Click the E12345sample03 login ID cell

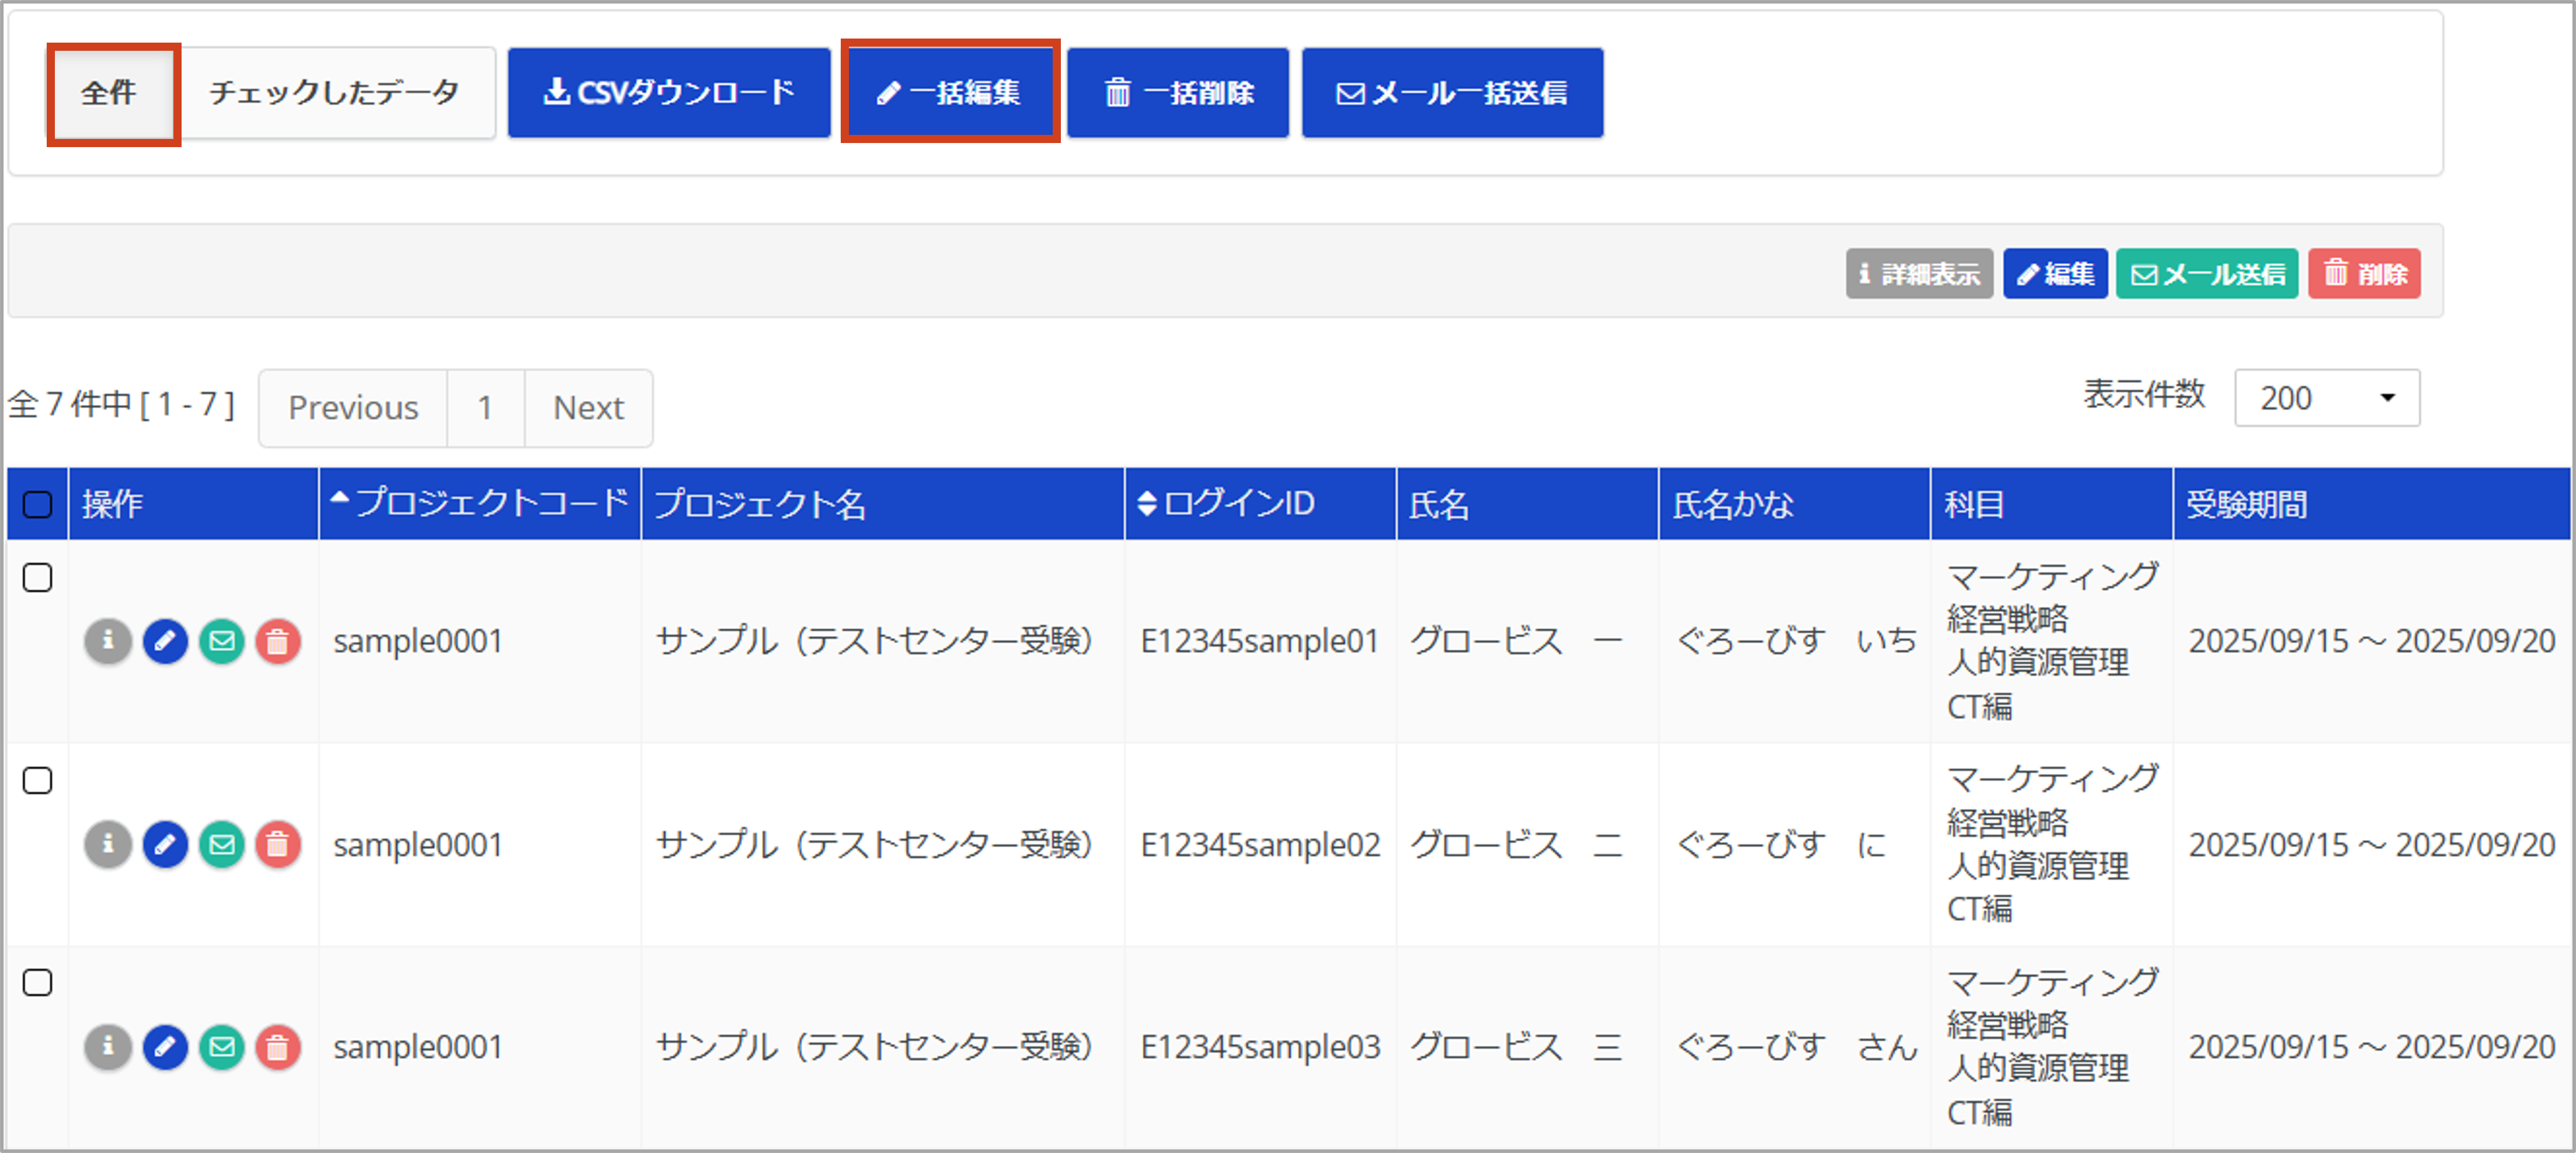pyautogui.click(x=1260, y=1047)
